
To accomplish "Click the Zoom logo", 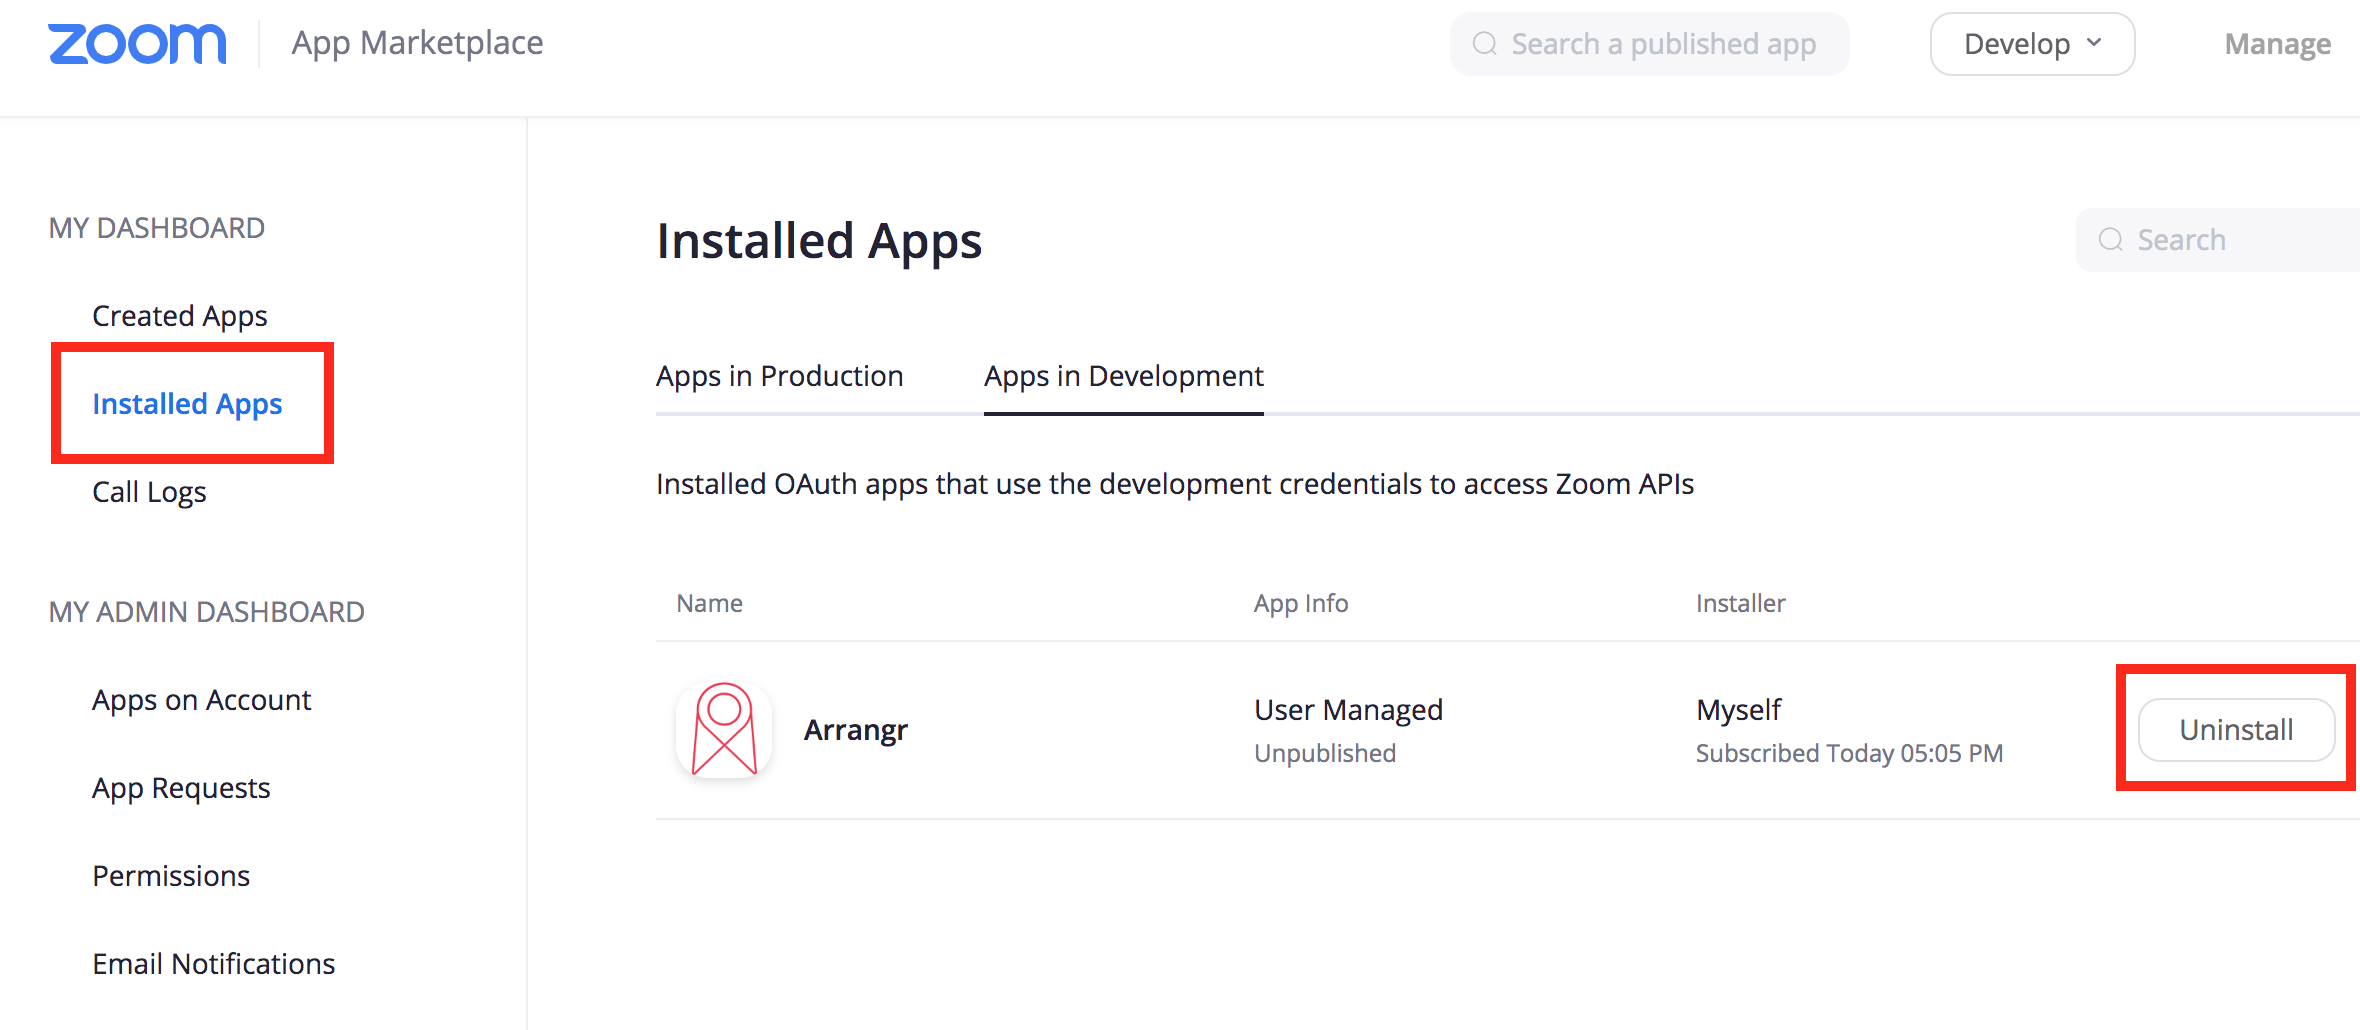I will point(137,44).
